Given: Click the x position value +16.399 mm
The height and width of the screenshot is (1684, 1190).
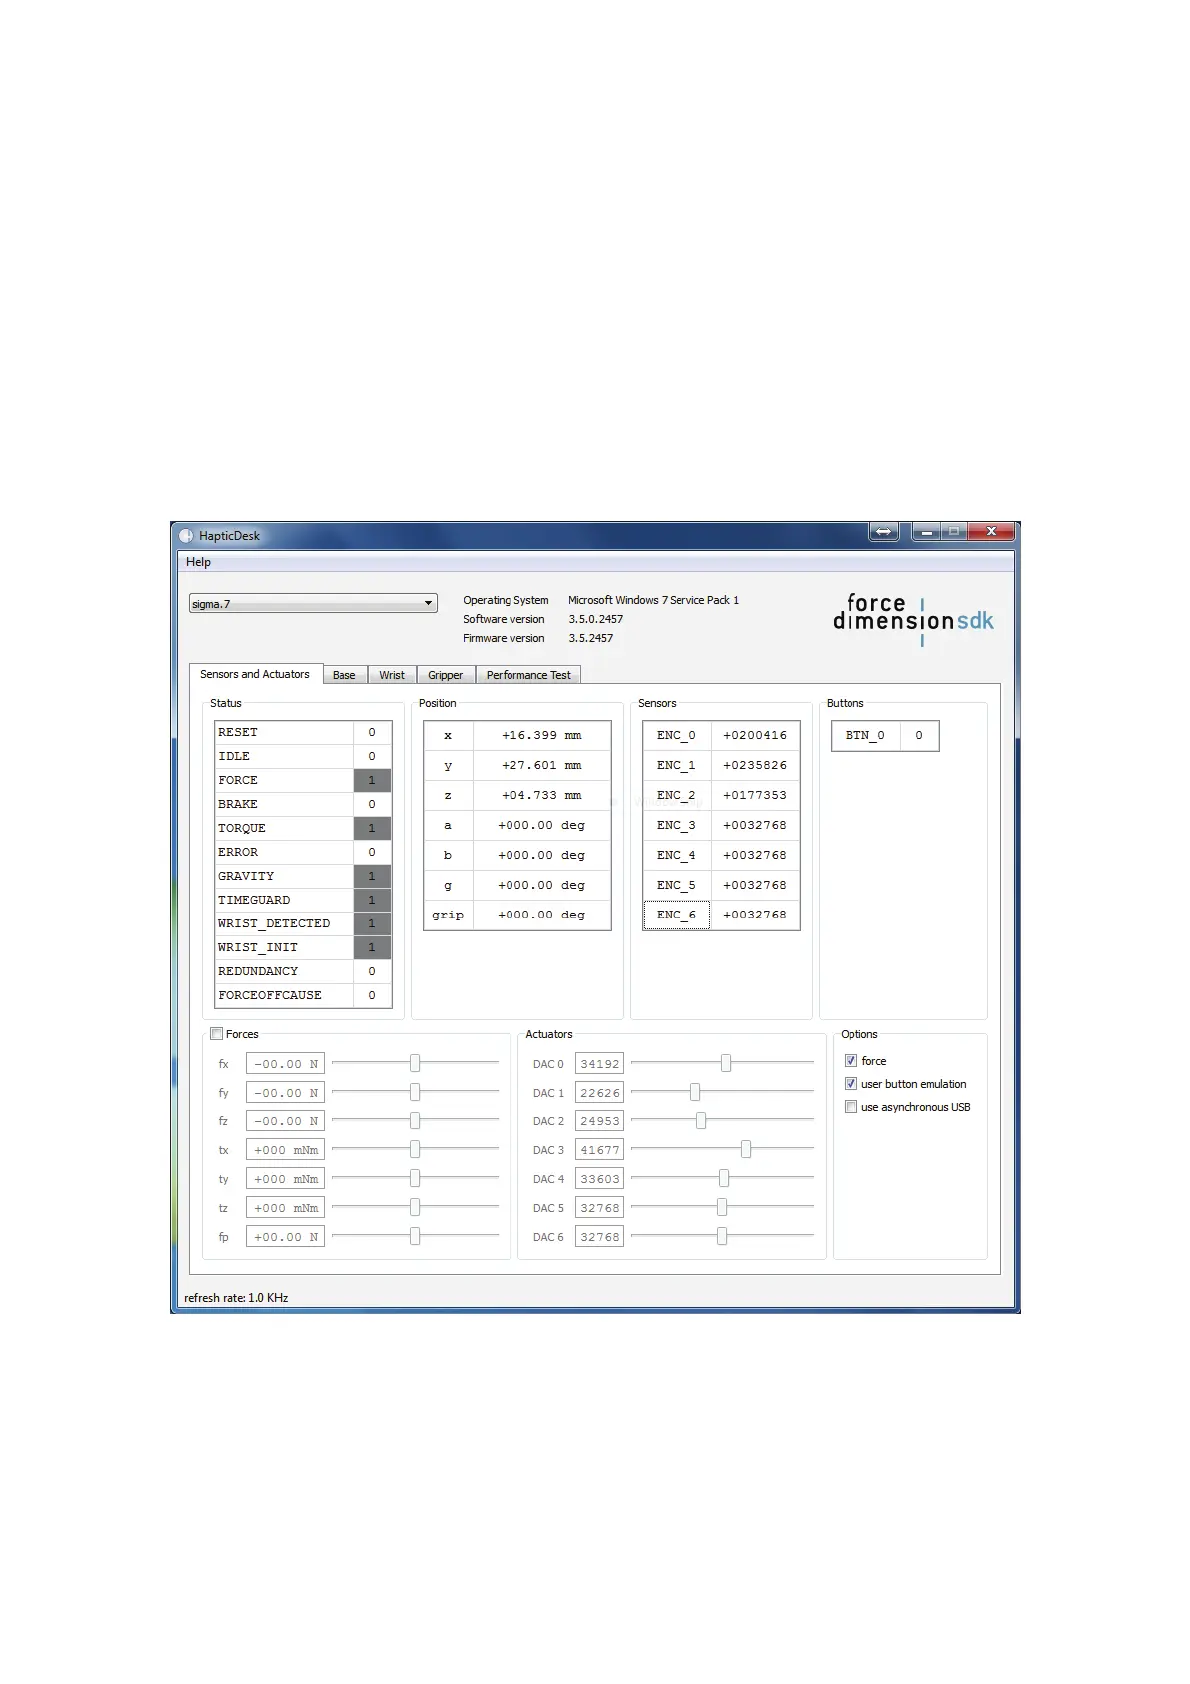Looking at the screenshot, I should click(x=541, y=735).
